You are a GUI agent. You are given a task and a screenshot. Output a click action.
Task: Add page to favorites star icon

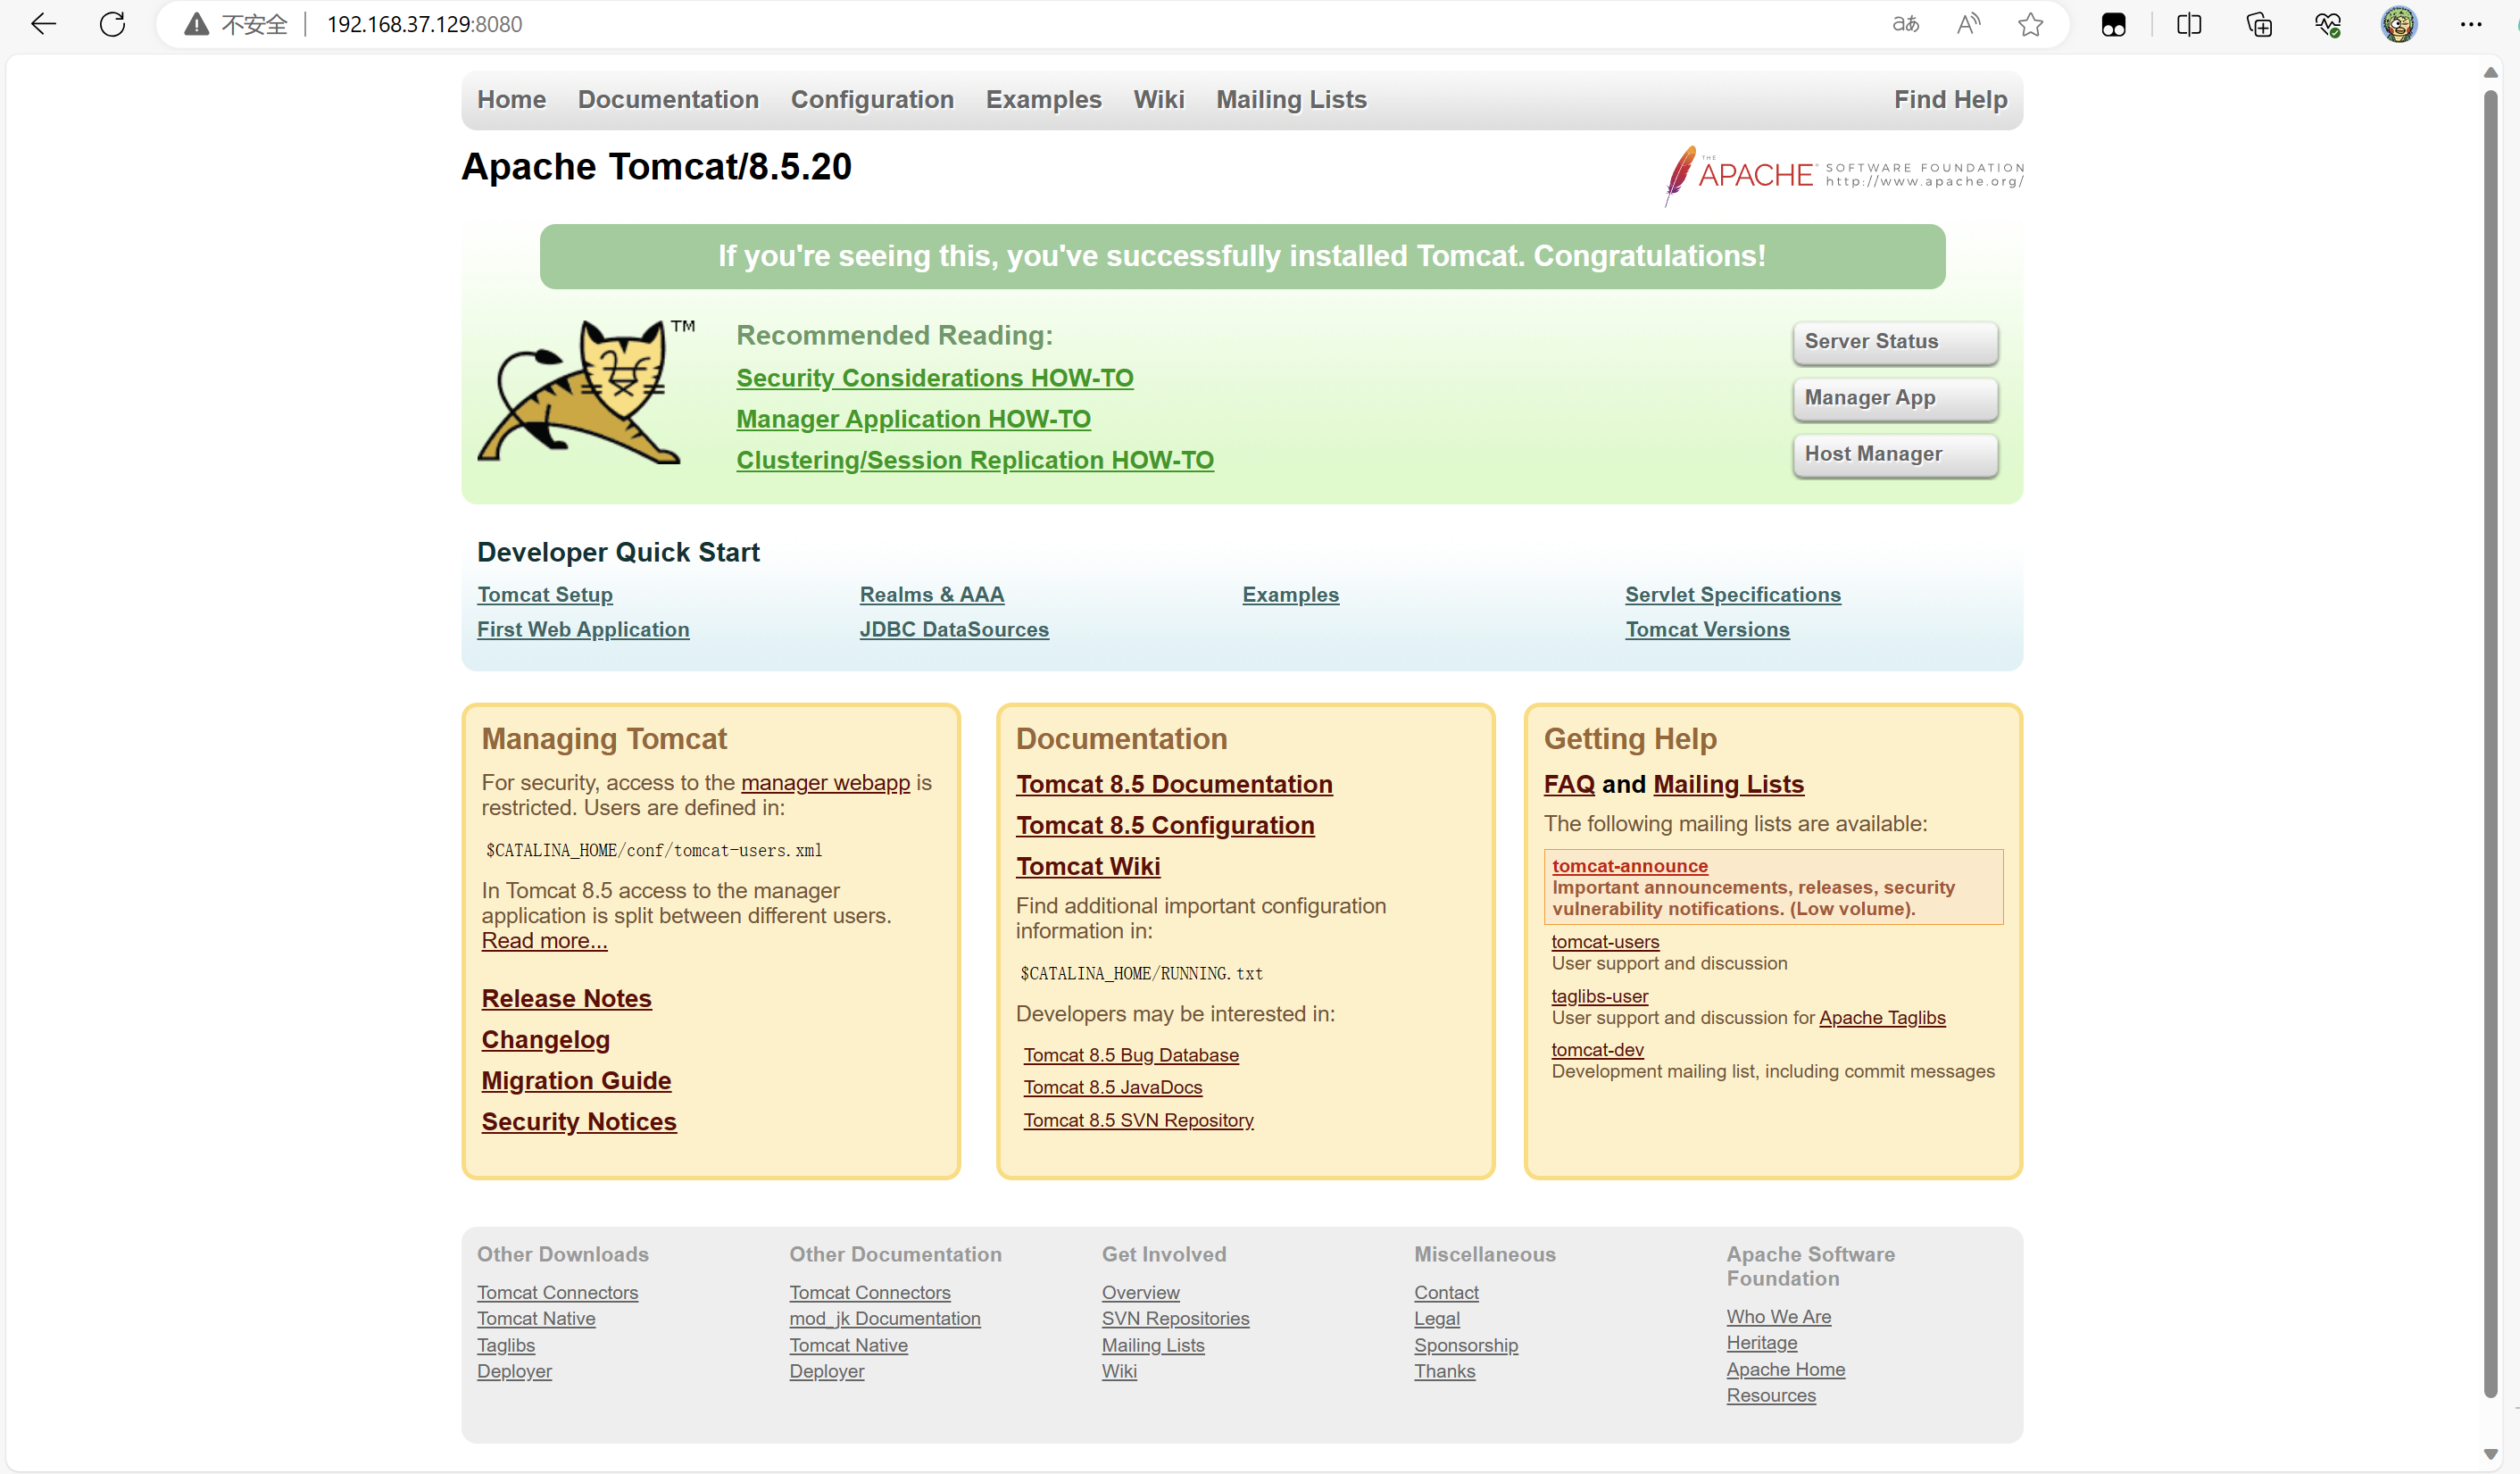coord(2030,24)
